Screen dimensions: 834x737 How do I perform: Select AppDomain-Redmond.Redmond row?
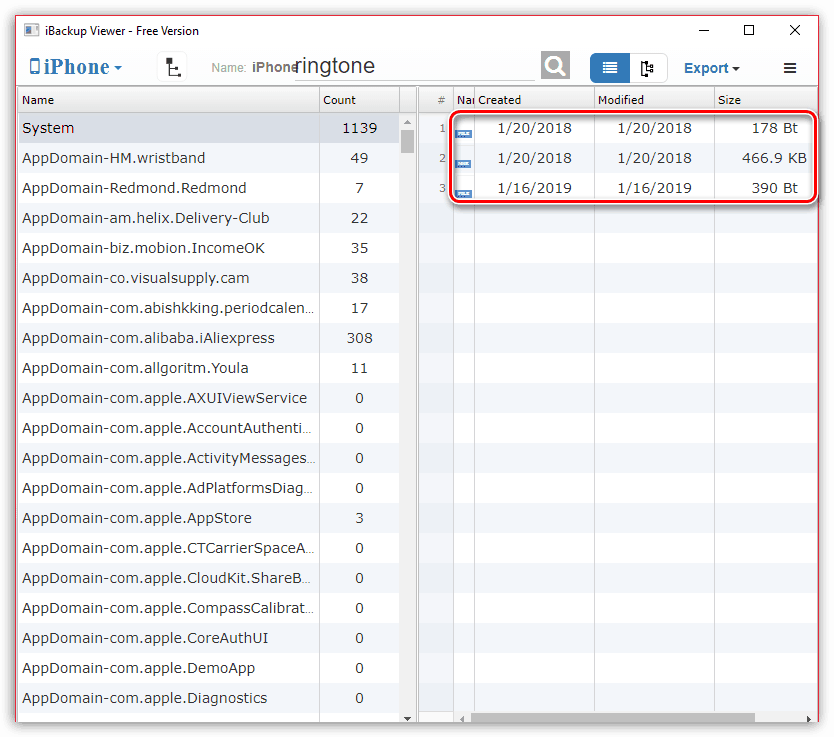[208, 188]
